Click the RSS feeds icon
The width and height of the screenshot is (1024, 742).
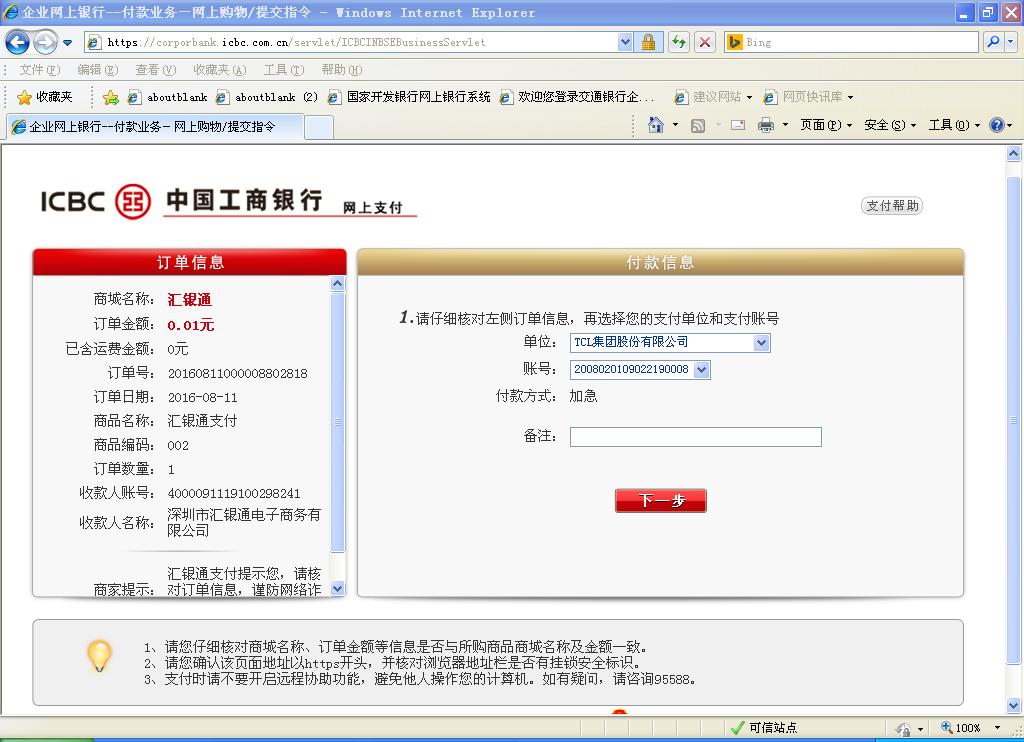(697, 125)
